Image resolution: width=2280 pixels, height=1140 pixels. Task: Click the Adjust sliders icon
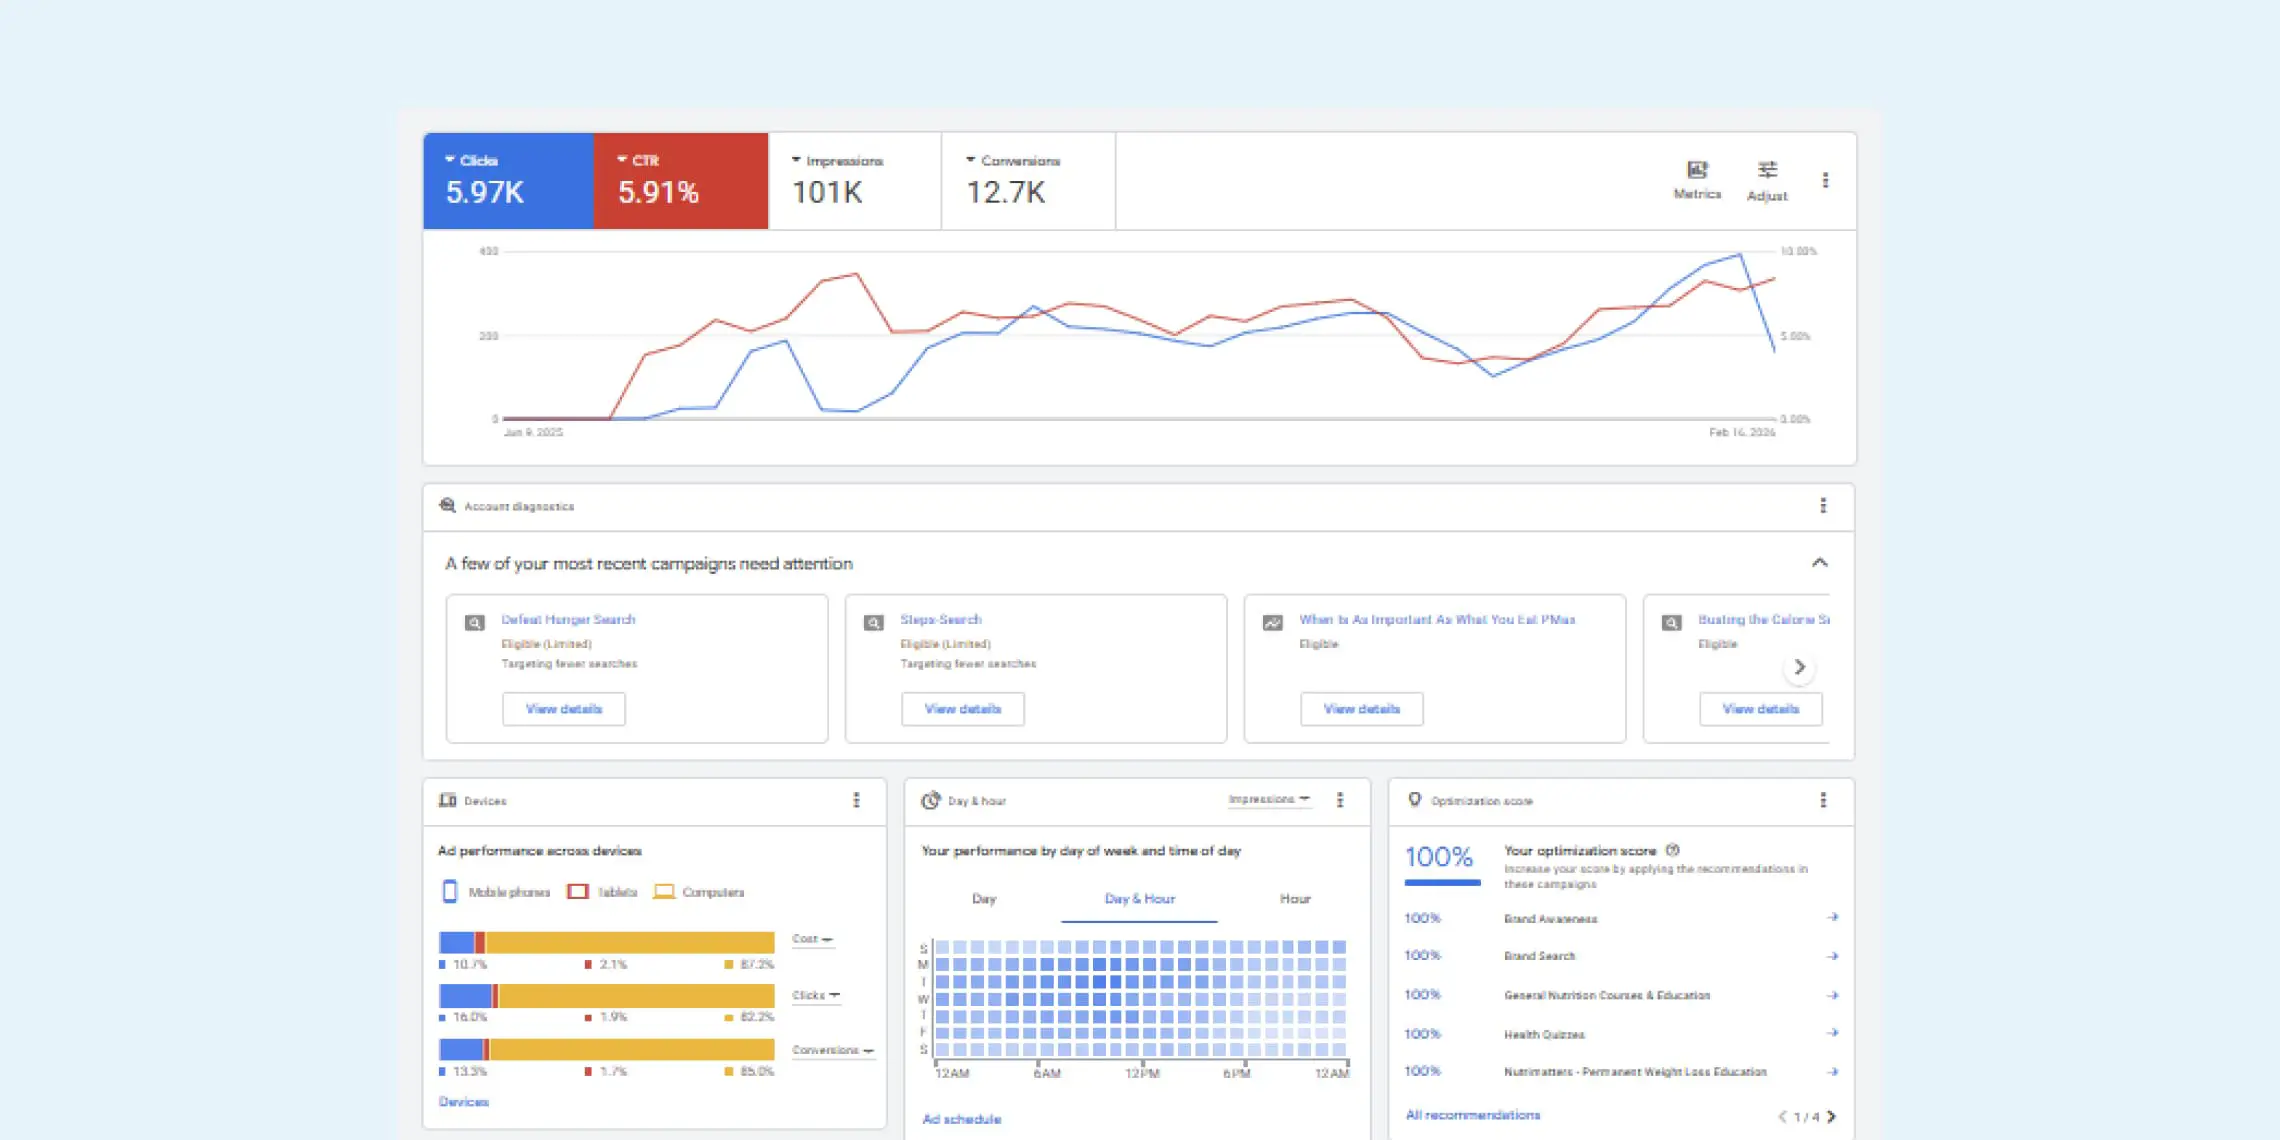pyautogui.click(x=1767, y=171)
